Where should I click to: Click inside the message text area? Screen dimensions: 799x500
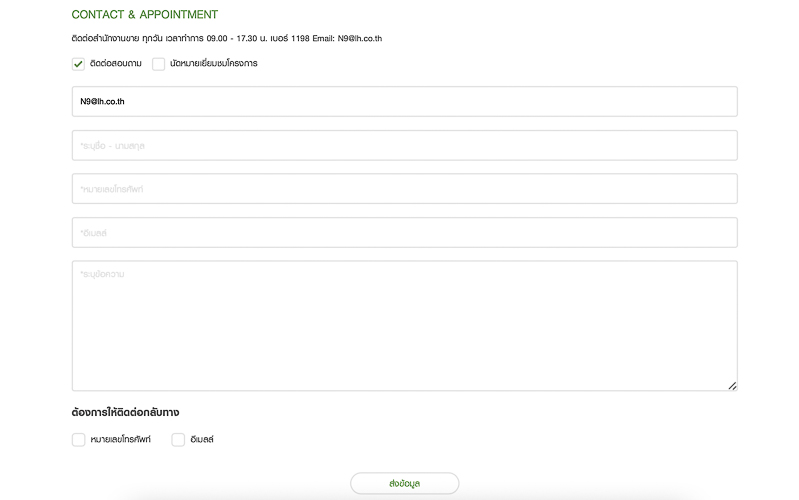[405, 326]
